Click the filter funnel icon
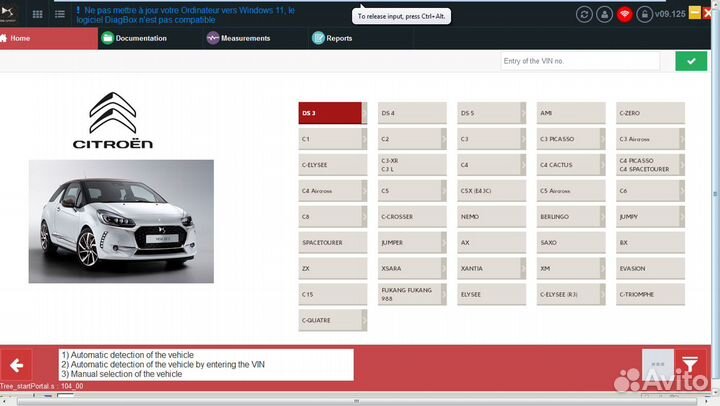This screenshot has height=406, width=720. point(688,364)
